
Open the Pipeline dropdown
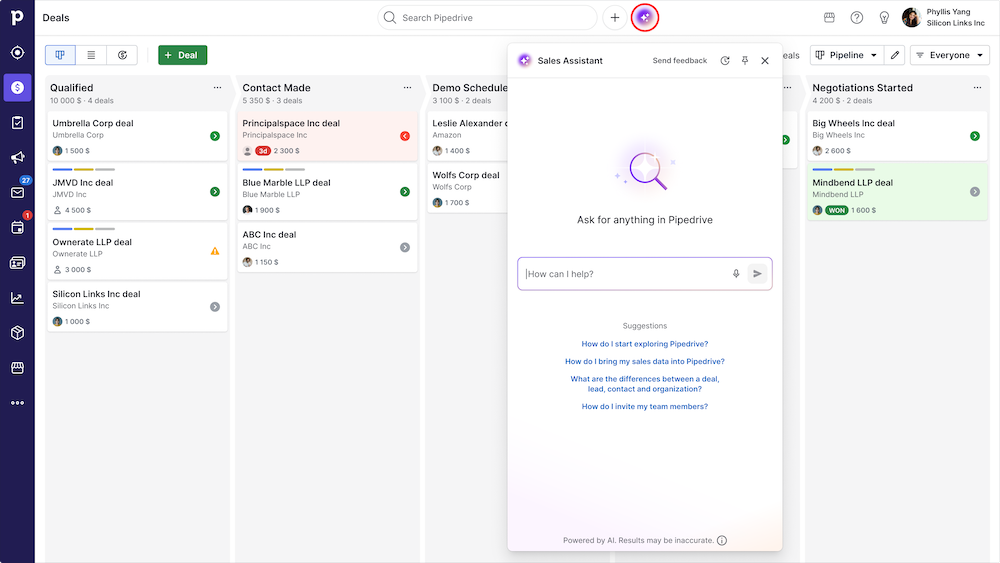(846, 55)
